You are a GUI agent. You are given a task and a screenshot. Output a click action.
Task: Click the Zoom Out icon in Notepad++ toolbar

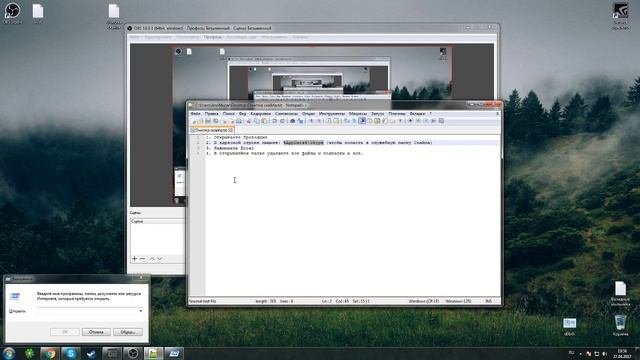tap(319, 121)
